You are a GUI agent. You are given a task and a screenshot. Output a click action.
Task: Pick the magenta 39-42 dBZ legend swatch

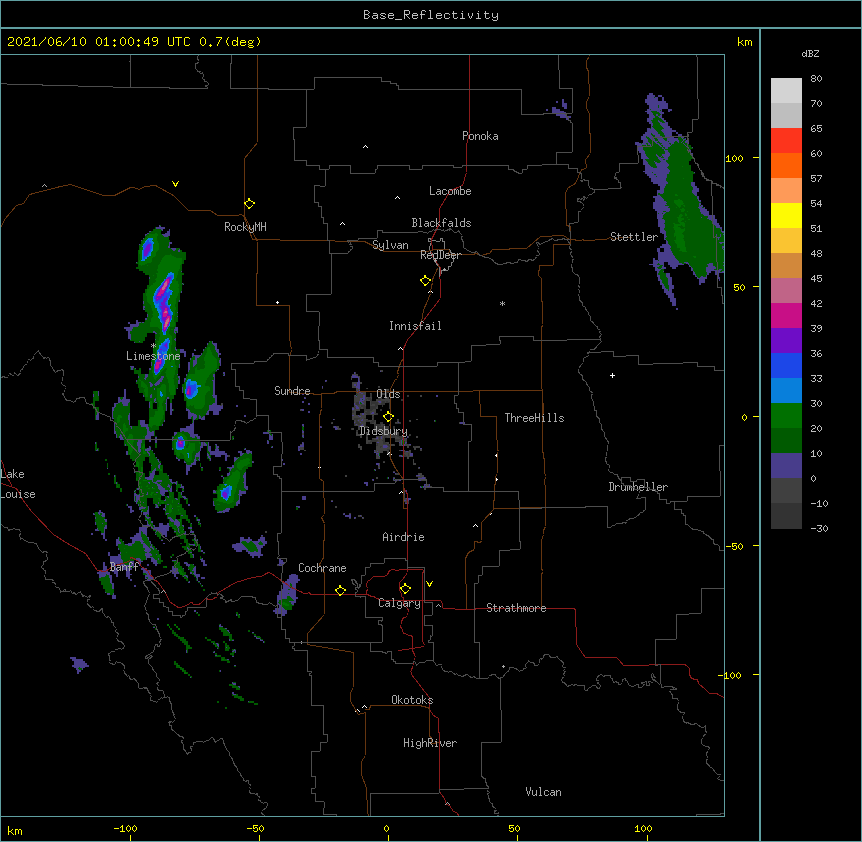(x=786, y=315)
